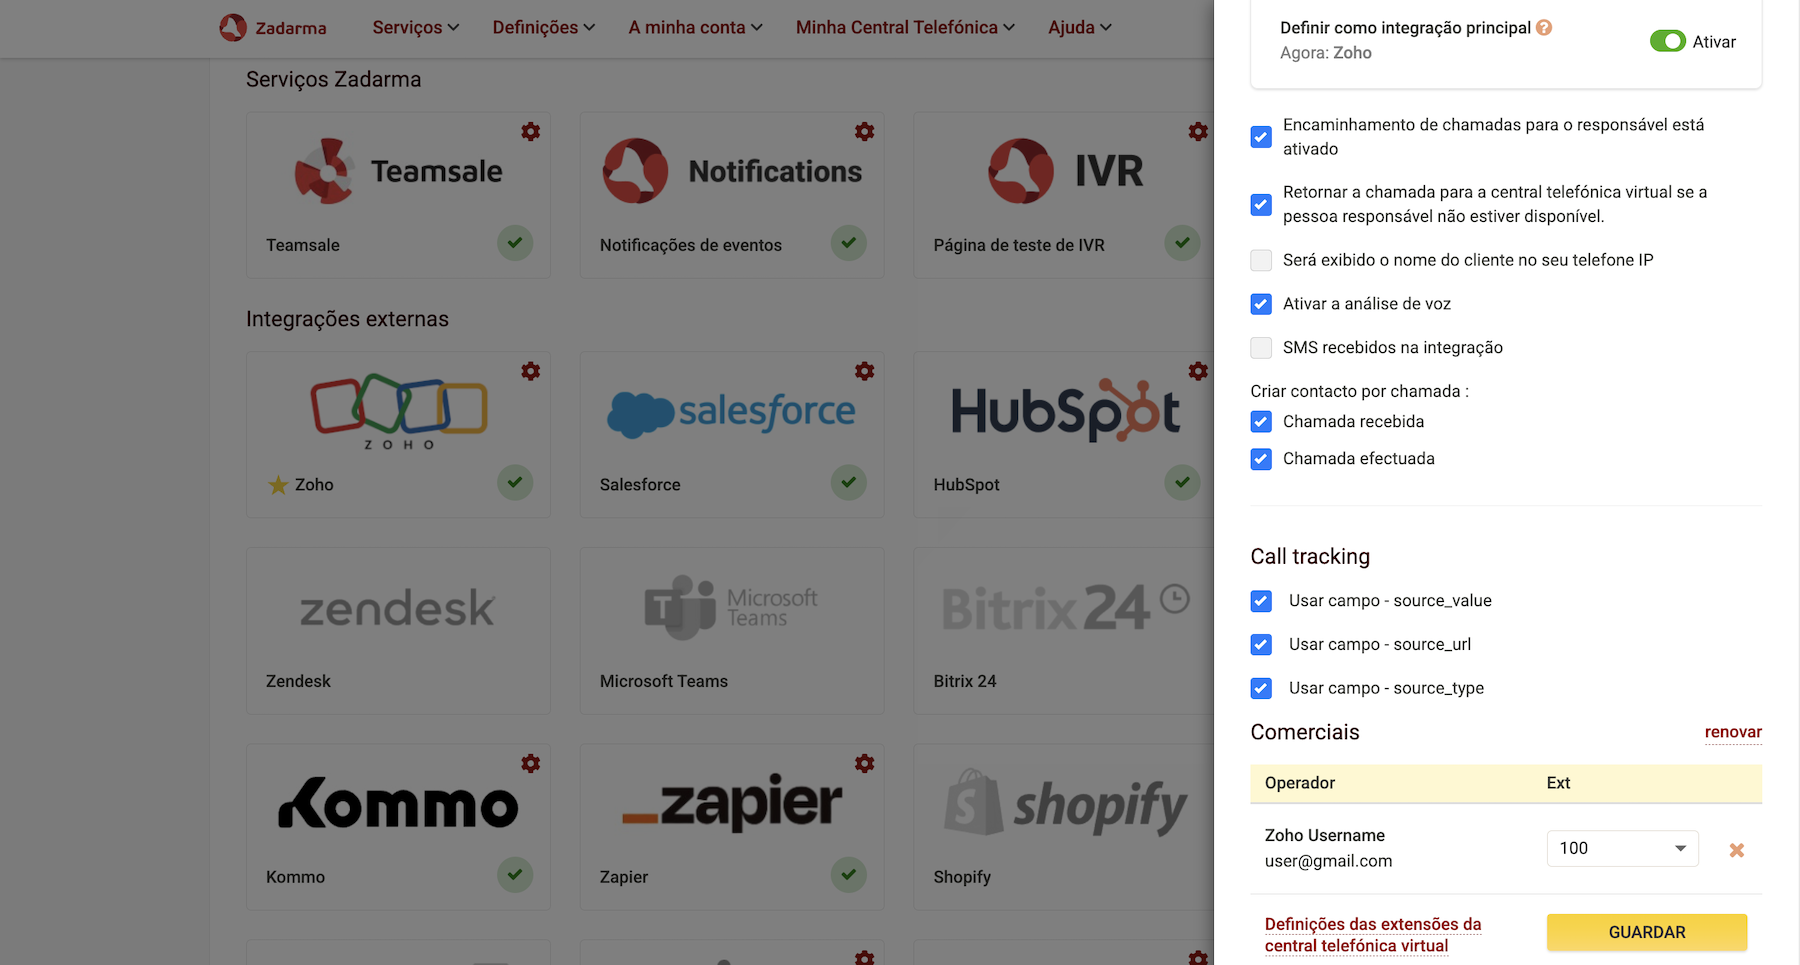Screen dimensions: 1800x965
Task: Check Será exibido o nome do cliente
Action: (x=1261, y=260)
